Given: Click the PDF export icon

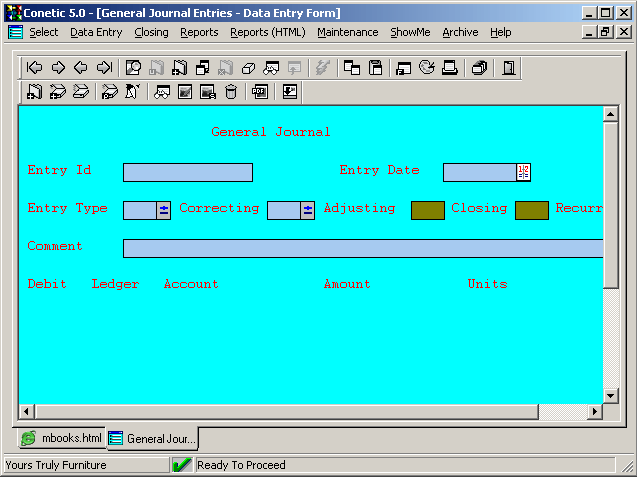Looking at the screenshot, I should pyautogui.click(x=259, y=92).
